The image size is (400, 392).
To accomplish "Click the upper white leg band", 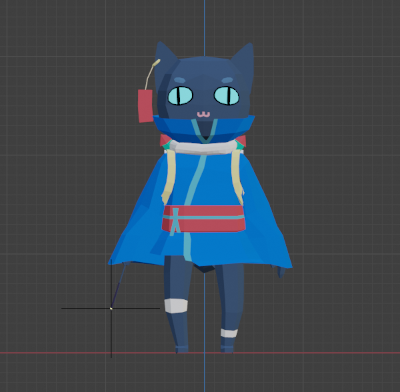I will tap(176, 306).
